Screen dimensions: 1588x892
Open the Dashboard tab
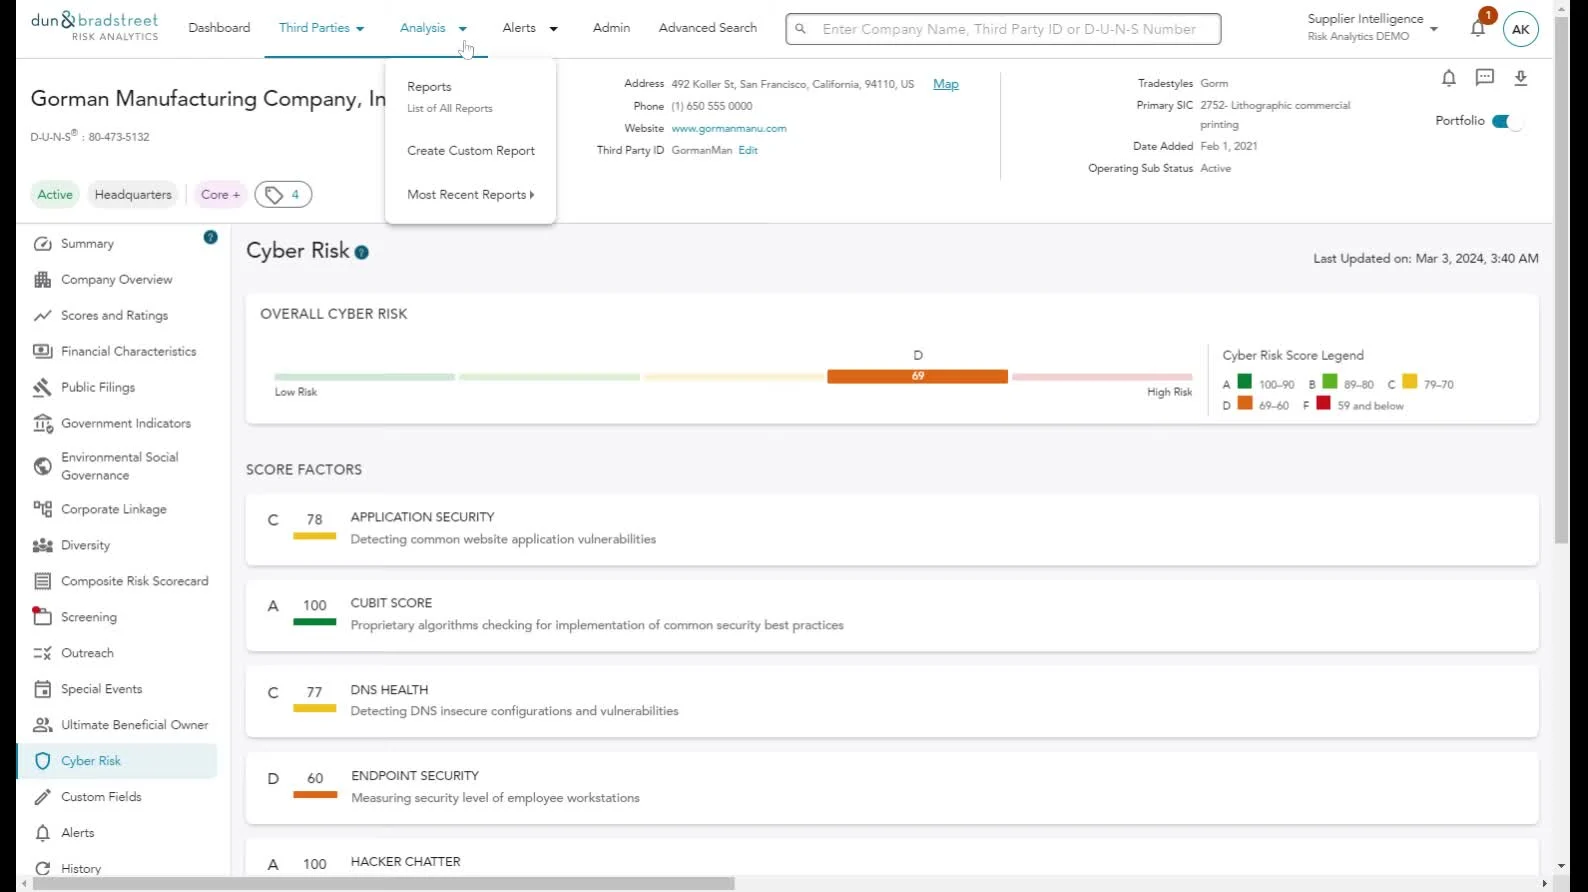click(219, 28)
